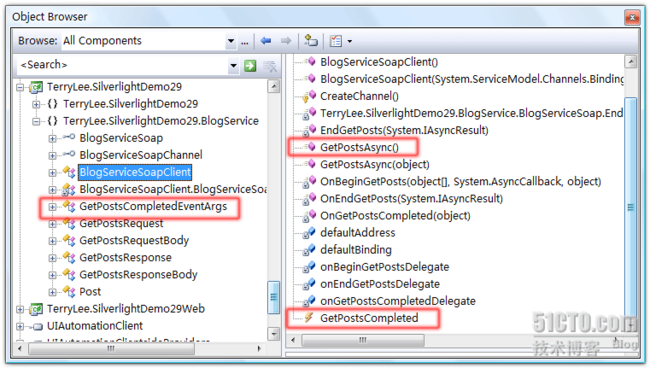Click the left tree scroll down arrow

tap(274, 334)
